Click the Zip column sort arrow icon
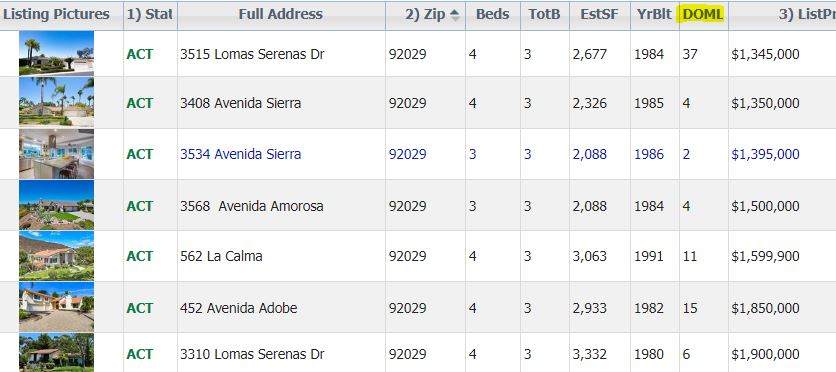 [x=454, y=15]
